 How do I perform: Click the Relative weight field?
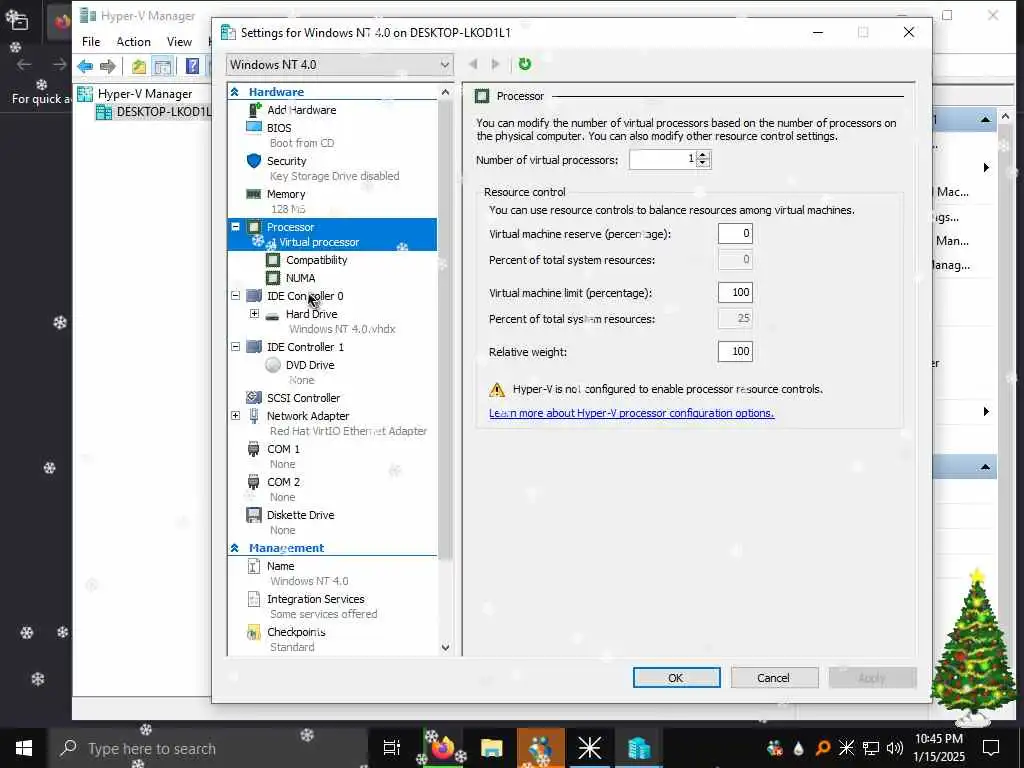(735, 351)
